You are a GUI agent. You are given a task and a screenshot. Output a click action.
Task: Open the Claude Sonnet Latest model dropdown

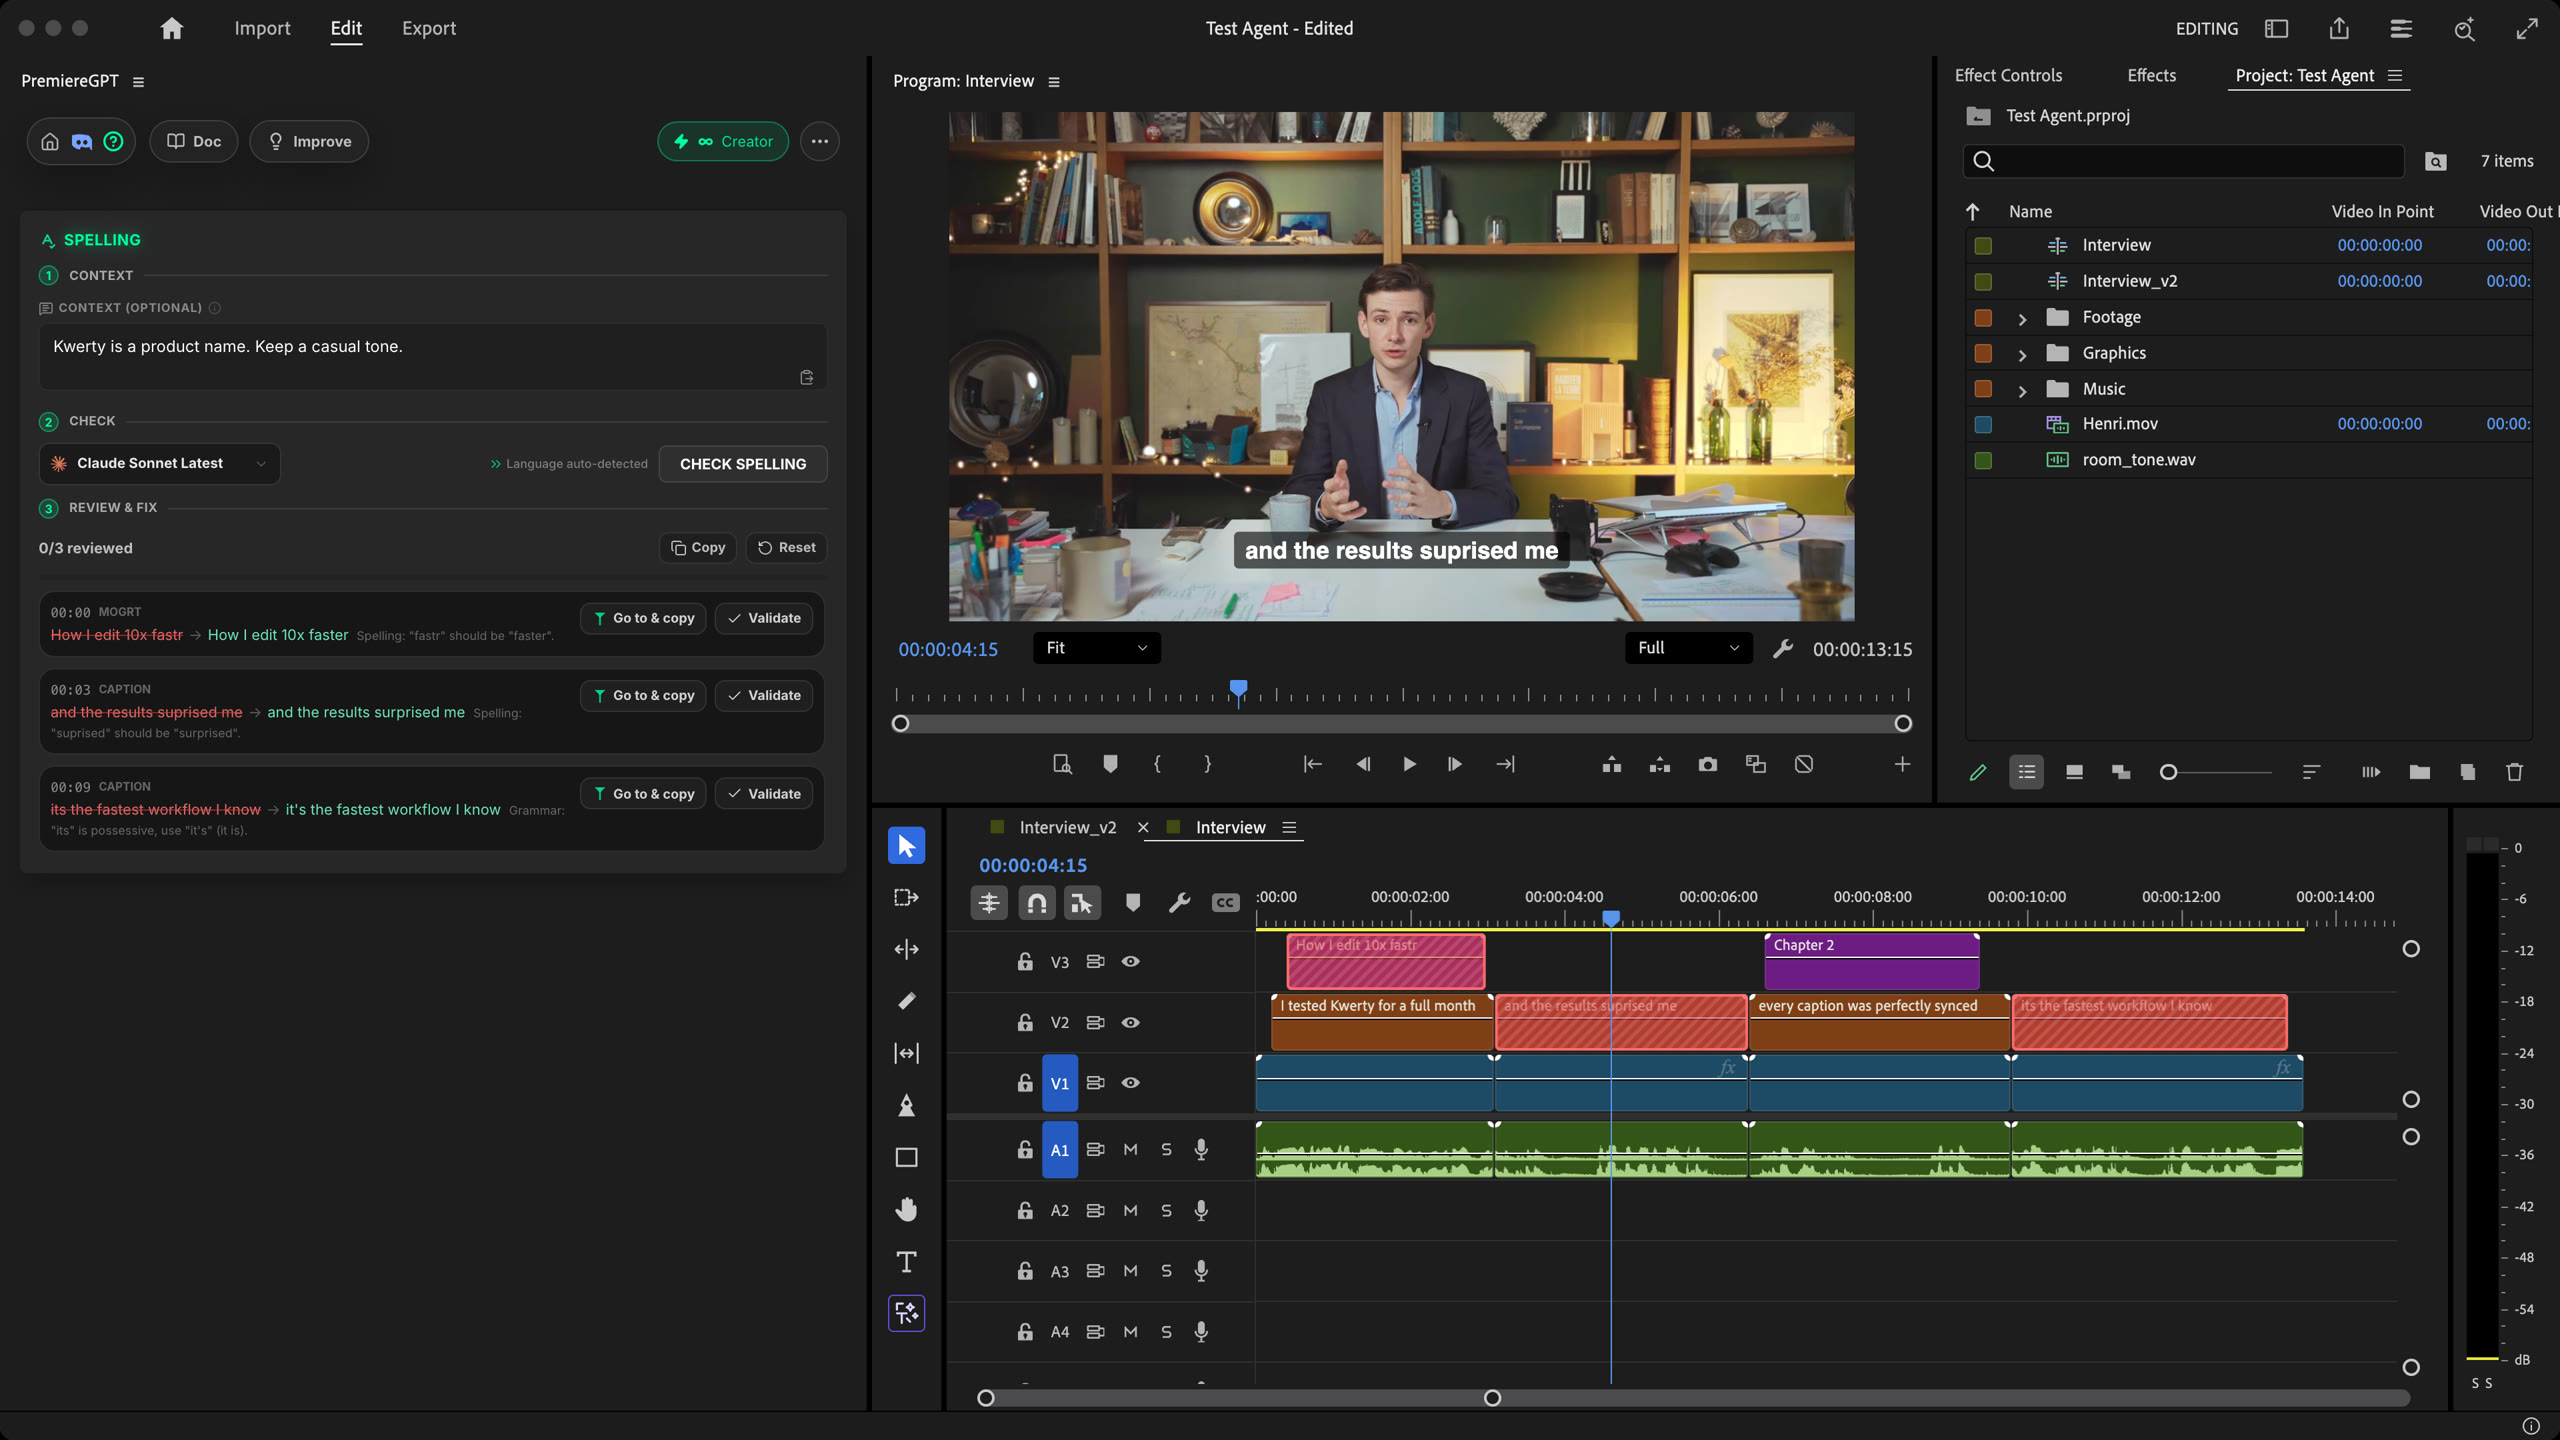[160, 463]
